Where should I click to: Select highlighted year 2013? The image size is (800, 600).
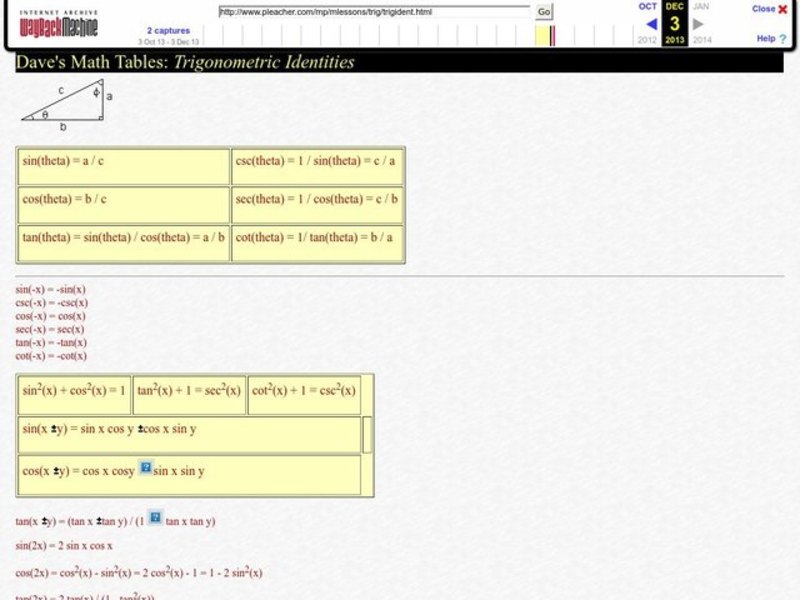[675, 40]
